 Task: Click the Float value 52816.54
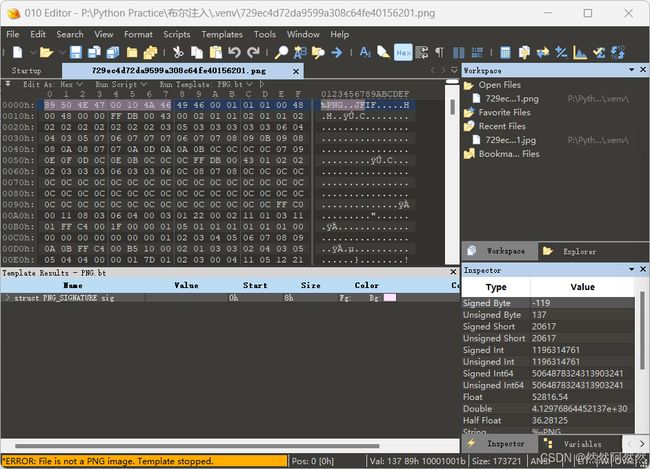pyautogui.click(x=550, y=397)
